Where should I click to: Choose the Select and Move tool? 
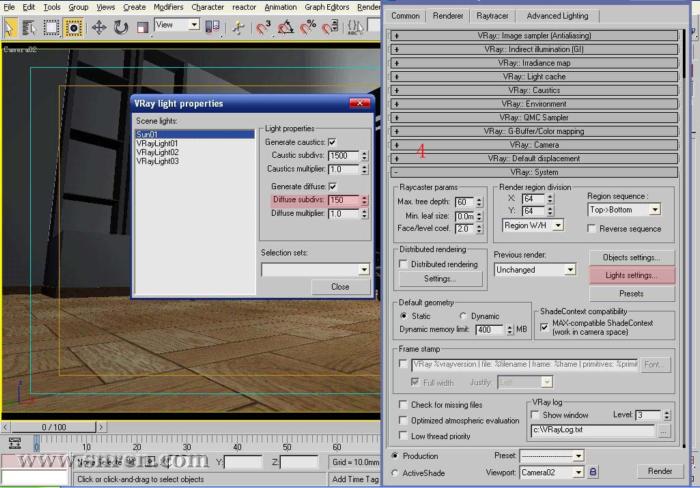(x=99, y=26)
